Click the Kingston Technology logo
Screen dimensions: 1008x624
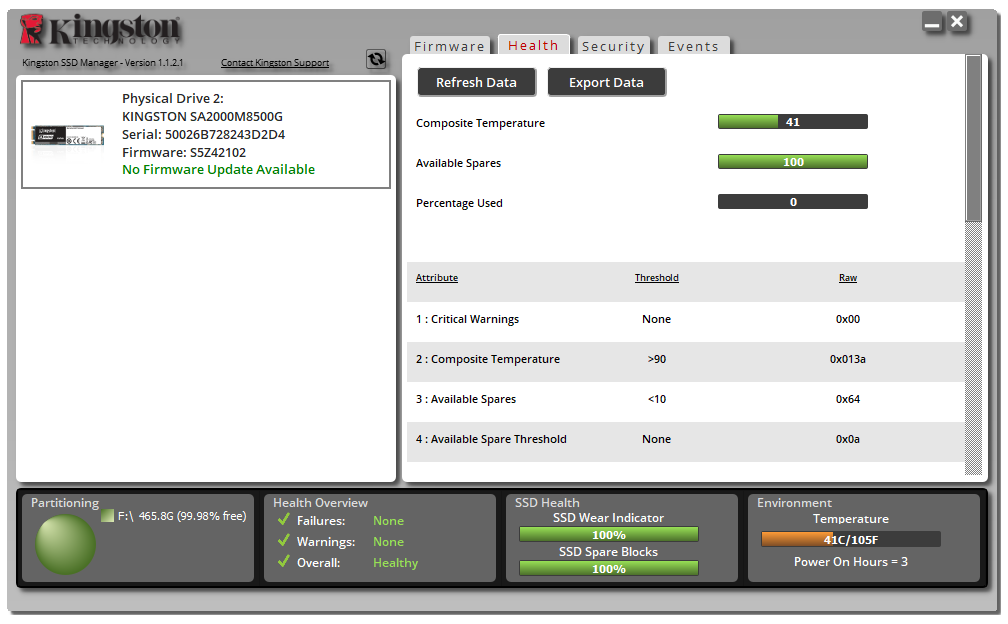pos(100,30)
